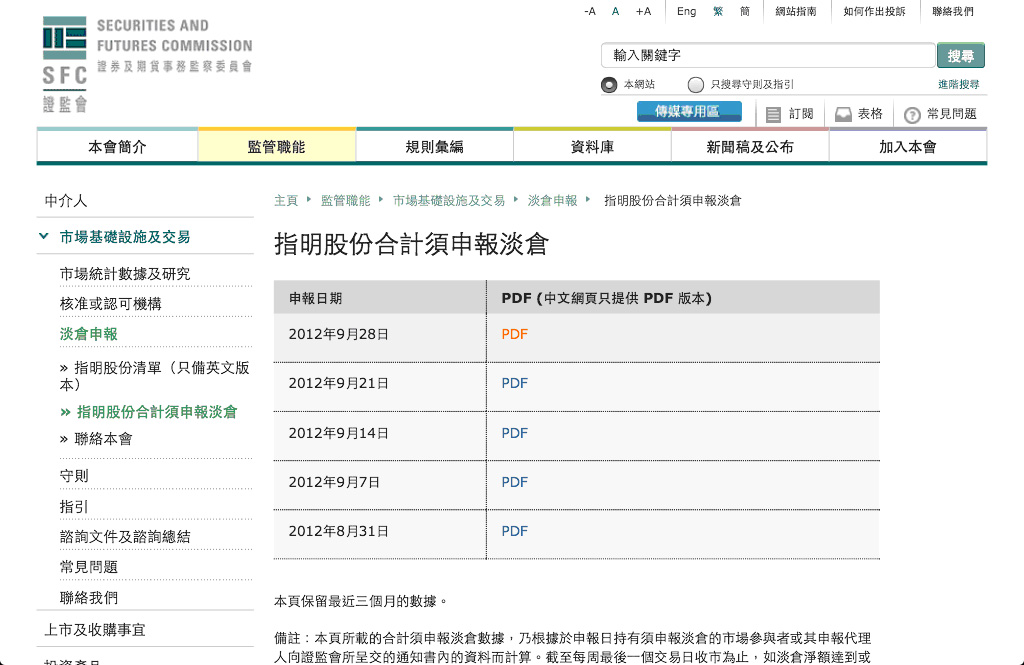Open the 規則彙編 main menu tab
This screenshot has height=665, width=1024.
(434, 147)
